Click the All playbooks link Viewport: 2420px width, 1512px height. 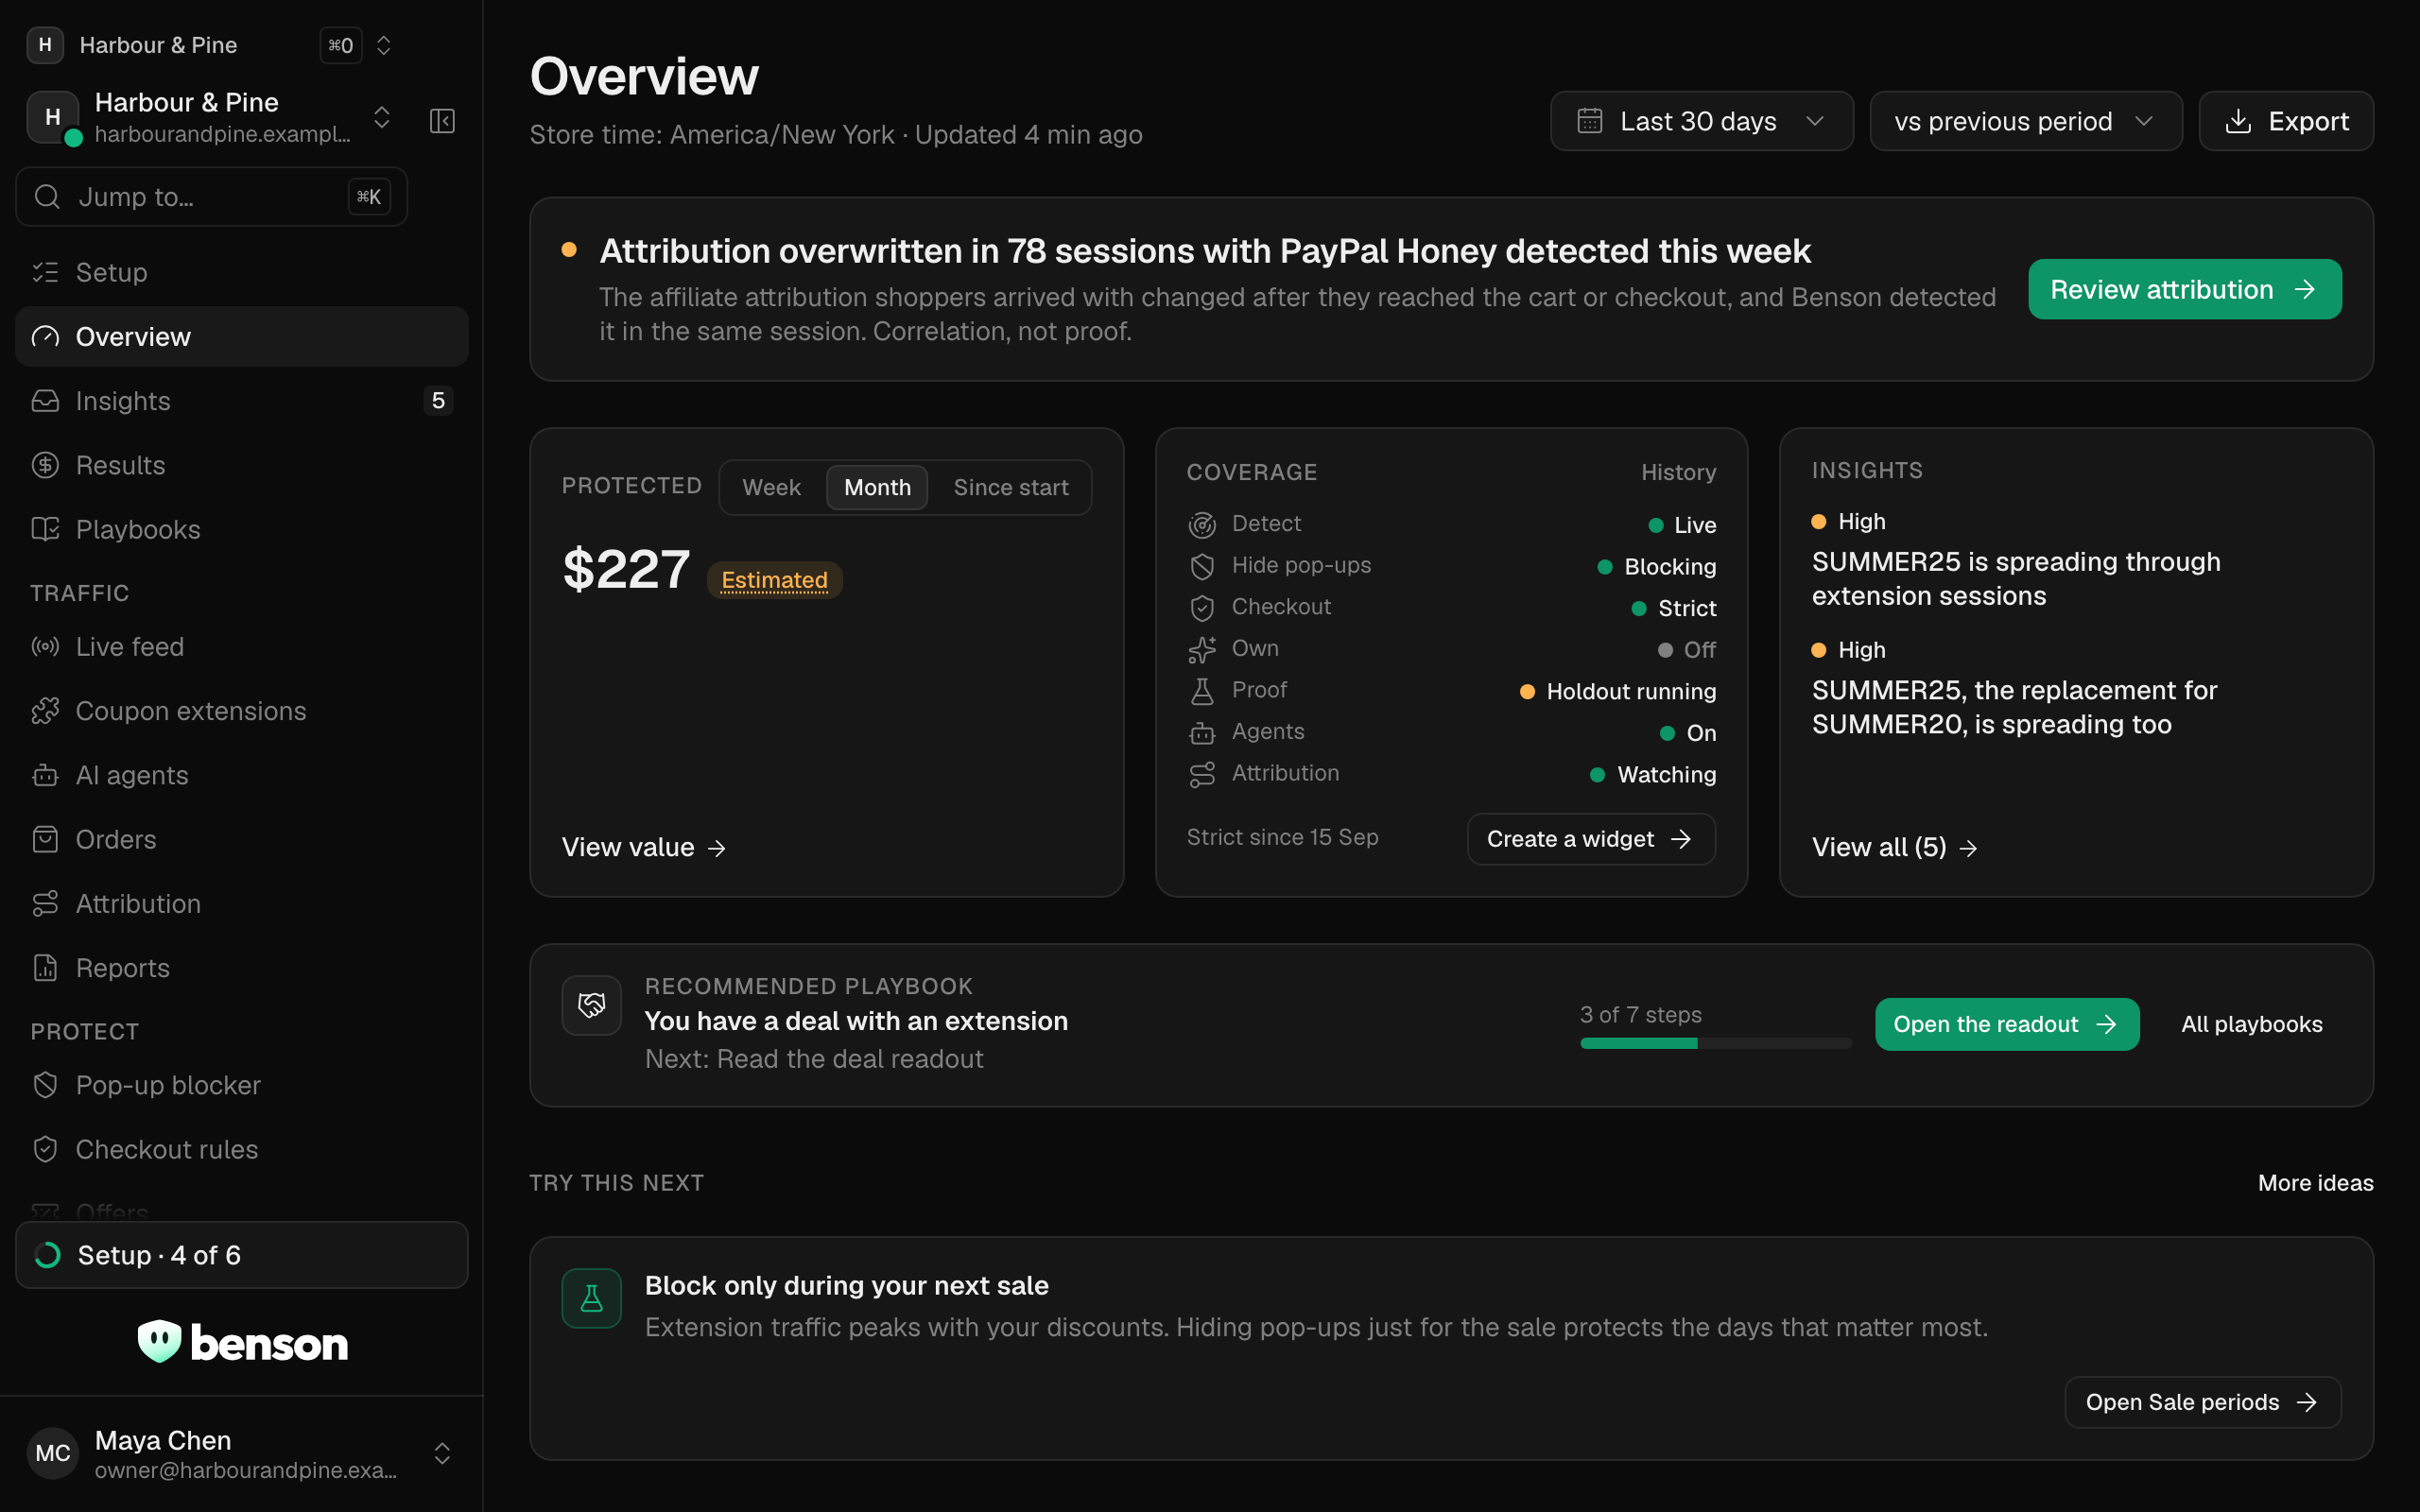2252,1024
